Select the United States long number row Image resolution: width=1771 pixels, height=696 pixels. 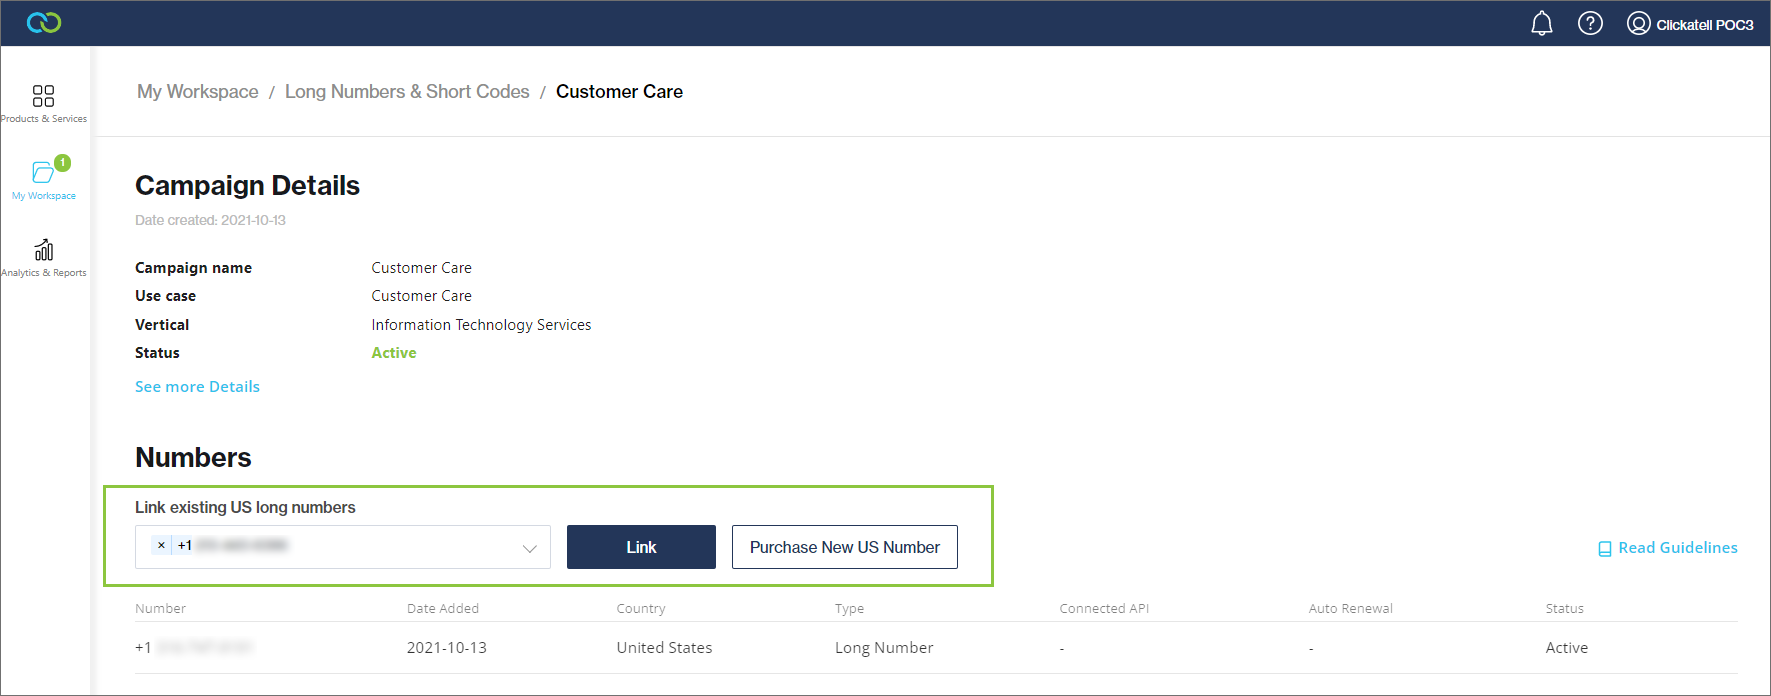click(x=664, y=648)
